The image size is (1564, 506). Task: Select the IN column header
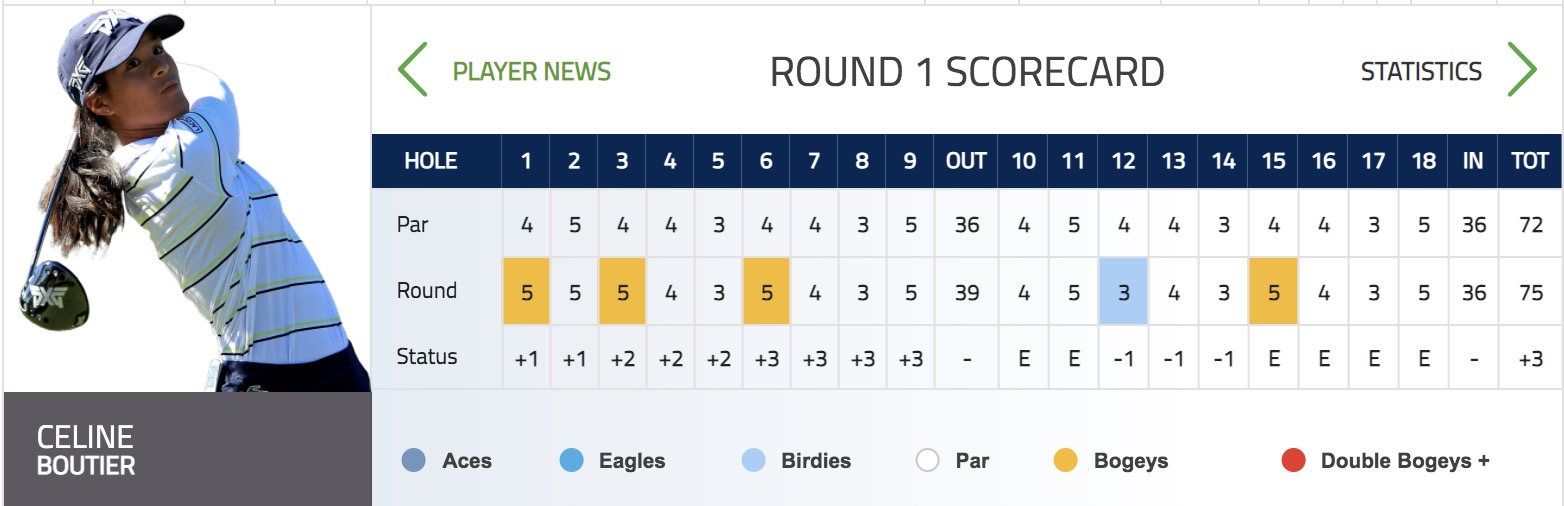(x=1473, y=161)
